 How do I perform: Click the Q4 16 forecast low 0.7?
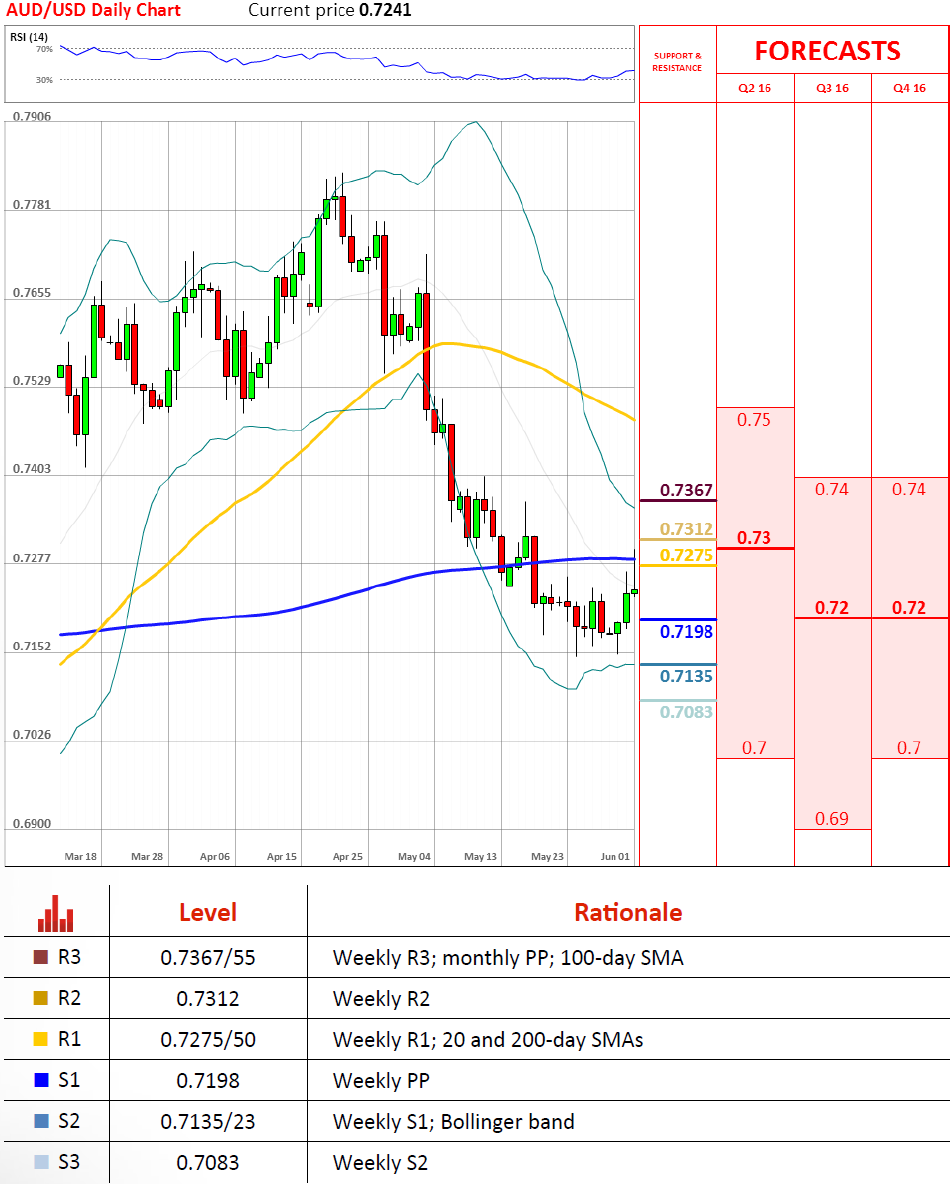(x=909, y=748)
